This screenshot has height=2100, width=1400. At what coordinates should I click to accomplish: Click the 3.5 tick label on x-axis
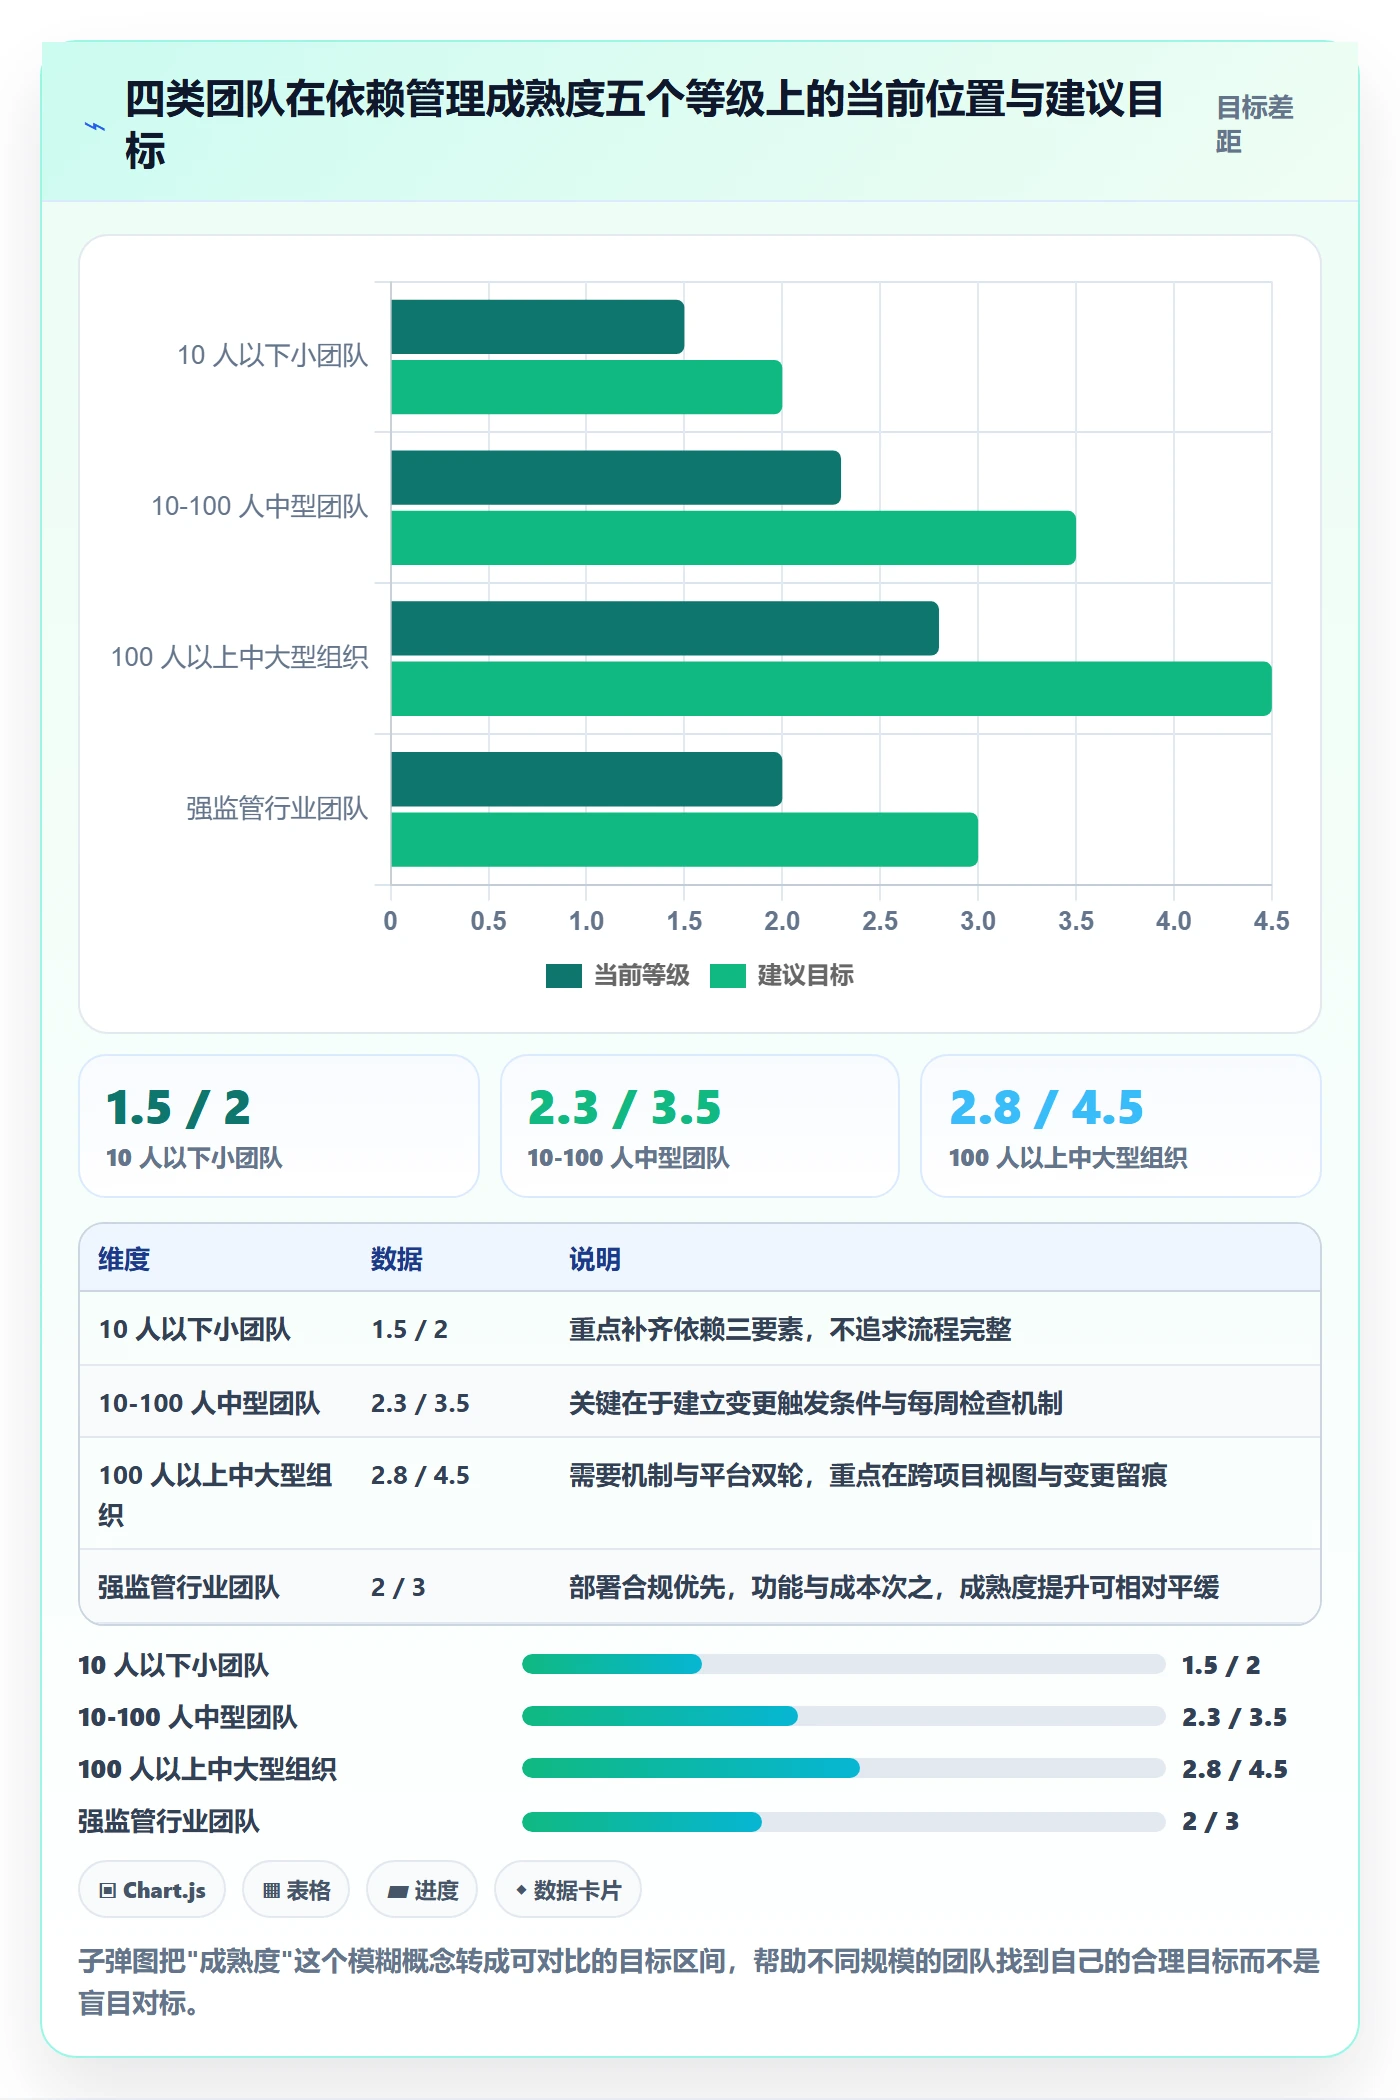[x=1076, y=921]
